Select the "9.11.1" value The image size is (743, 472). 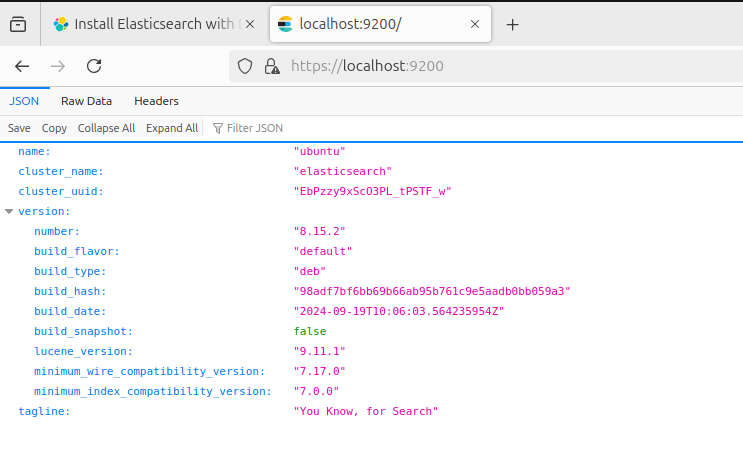pos(319,351)
